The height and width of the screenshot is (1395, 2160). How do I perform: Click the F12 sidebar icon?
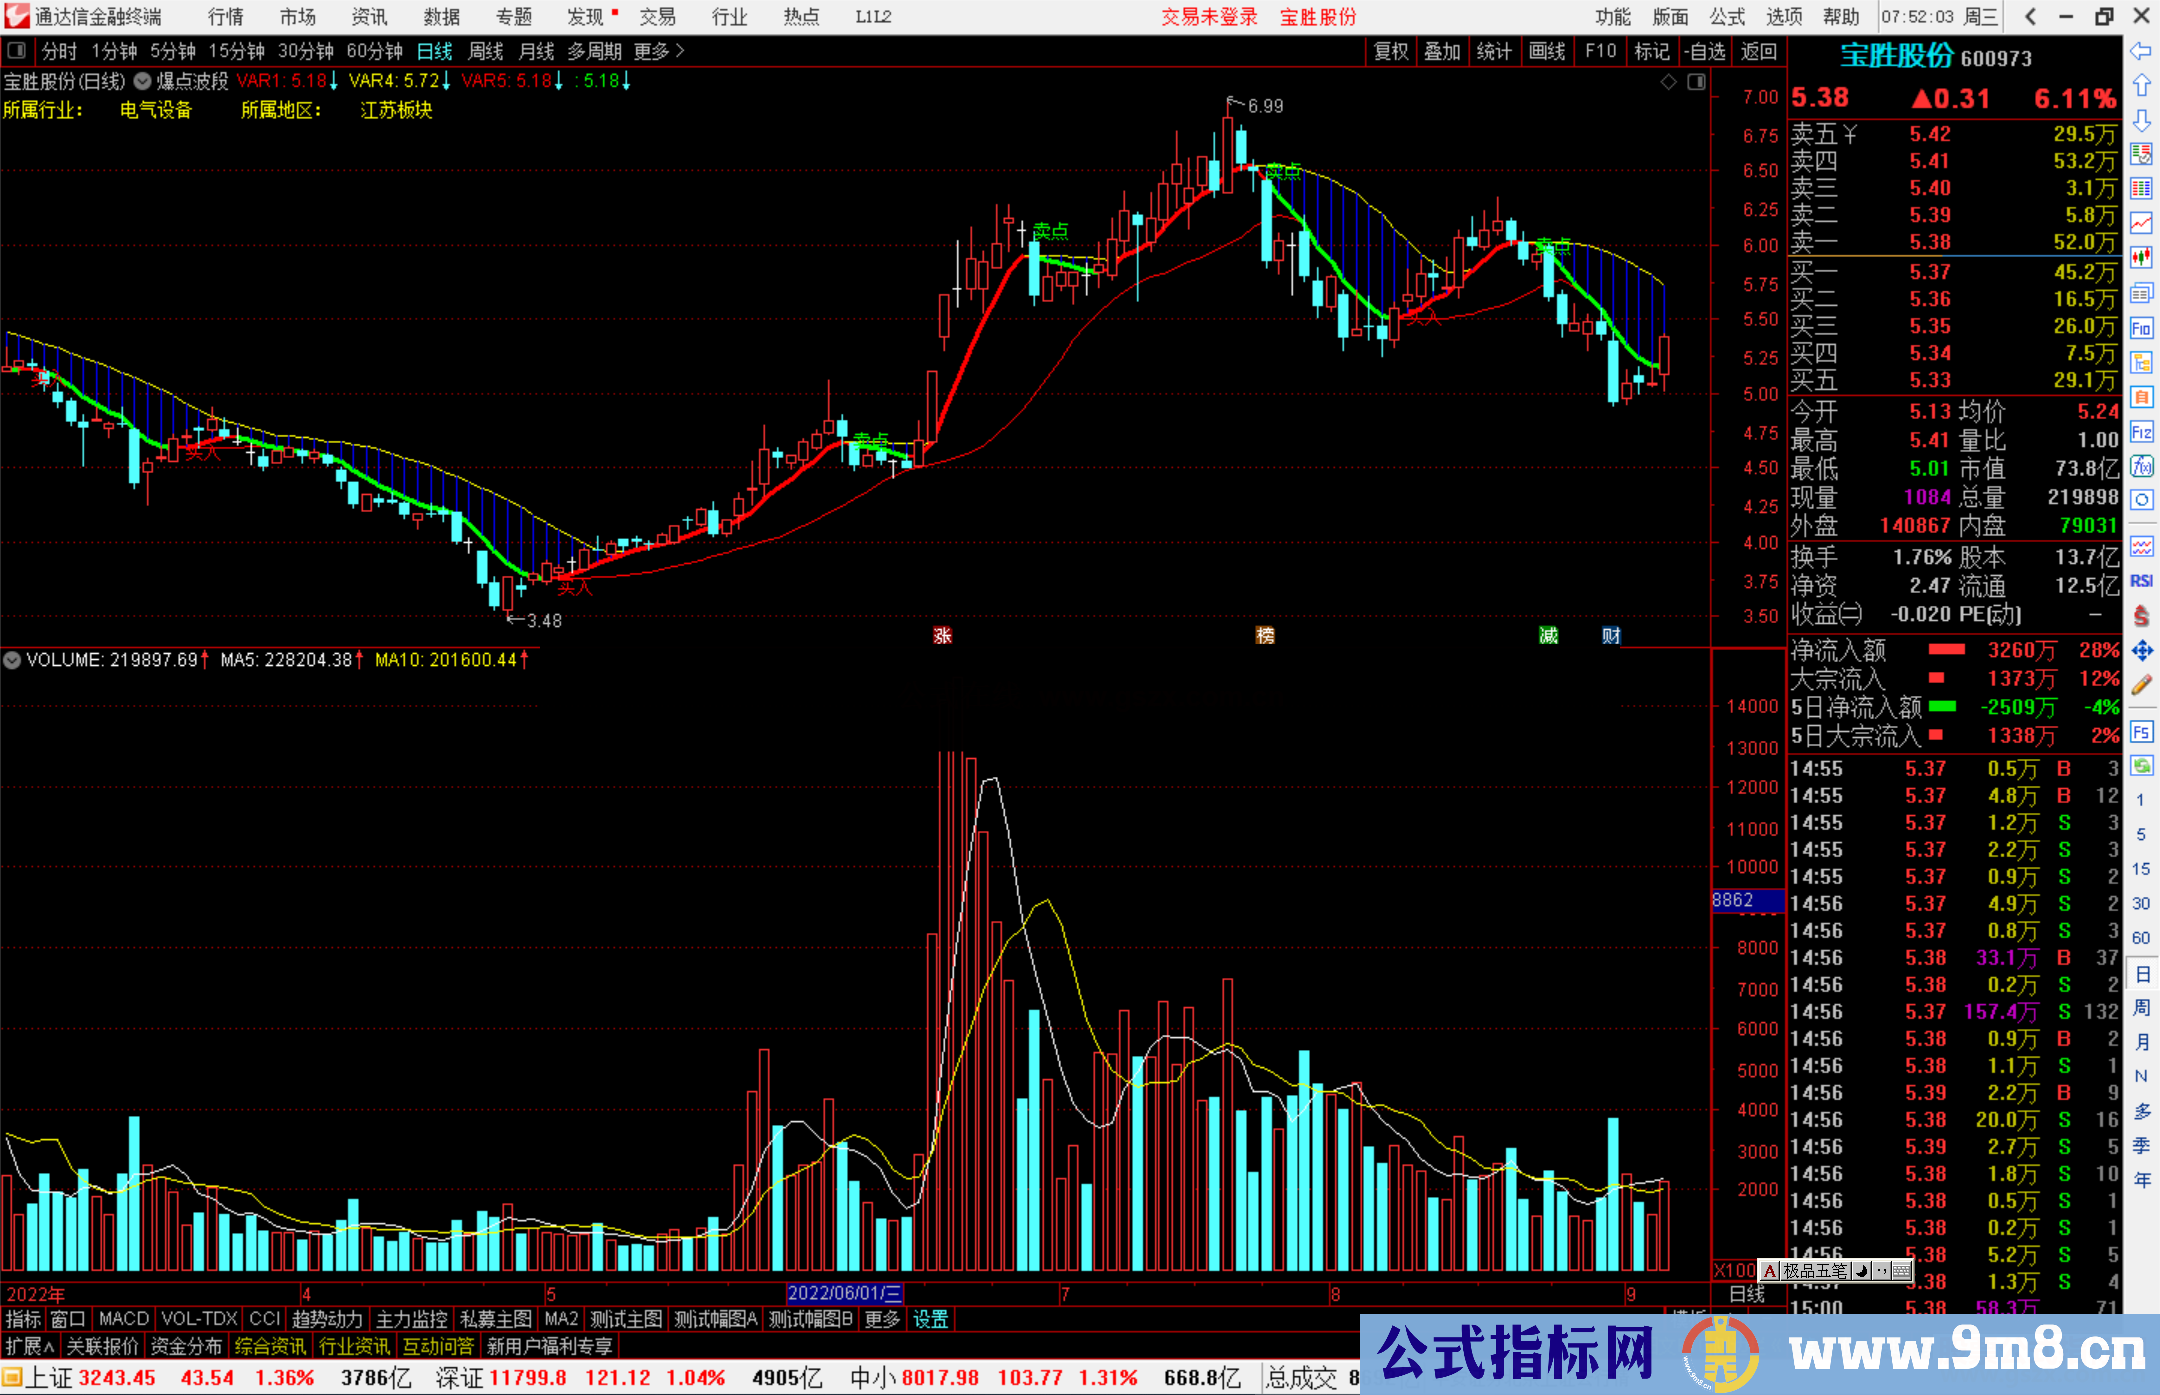(x=2141, y=432)
